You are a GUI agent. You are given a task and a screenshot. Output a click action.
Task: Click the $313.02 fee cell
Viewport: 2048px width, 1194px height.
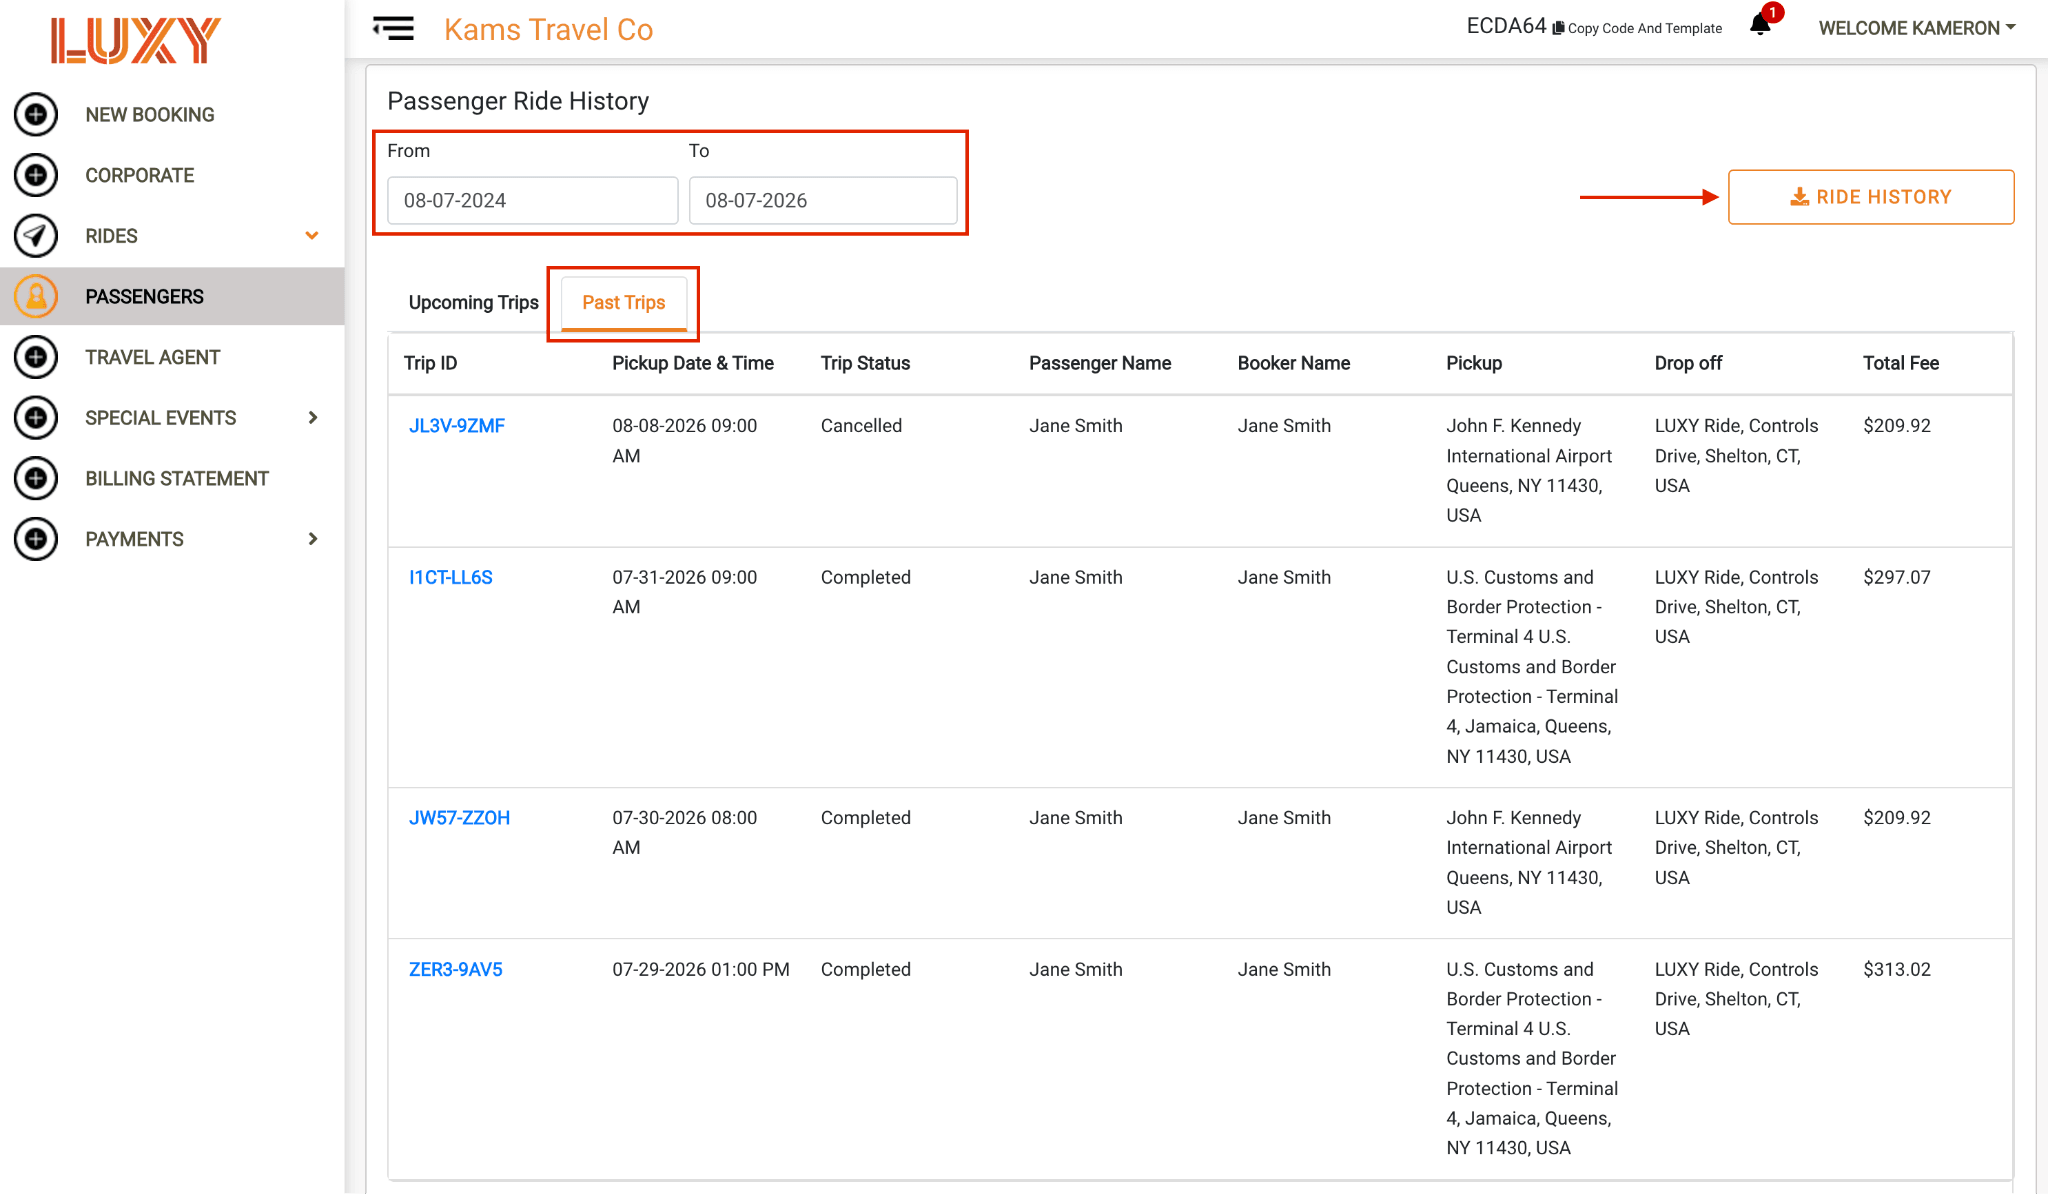pyautogui.click(x=1897, y=969)
